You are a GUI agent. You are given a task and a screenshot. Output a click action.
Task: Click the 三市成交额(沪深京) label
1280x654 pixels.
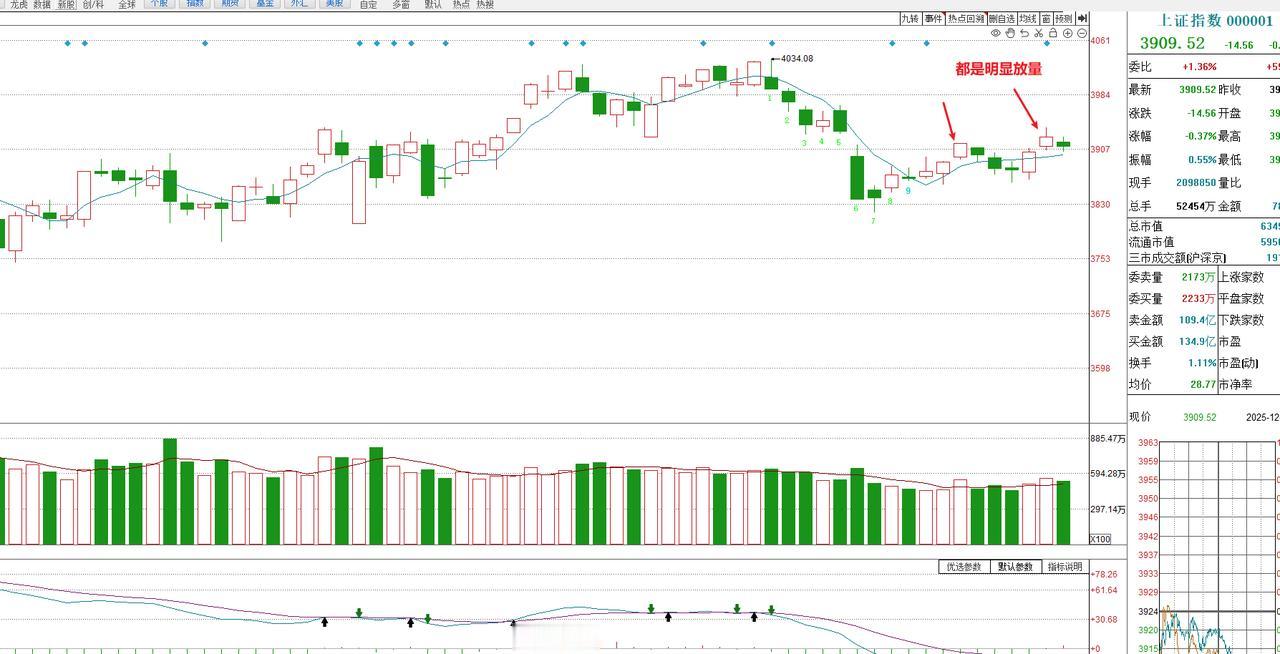click(1177, 258)
